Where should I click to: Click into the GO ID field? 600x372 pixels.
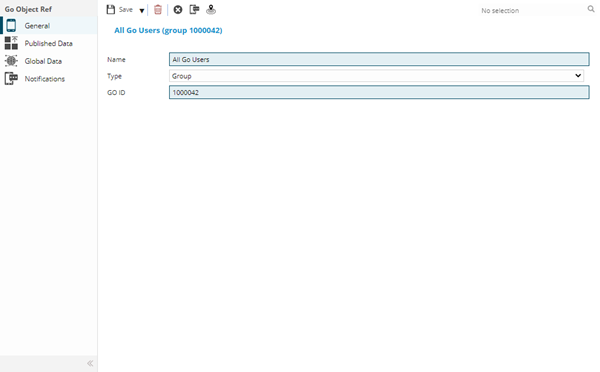(x=379, y=92)
